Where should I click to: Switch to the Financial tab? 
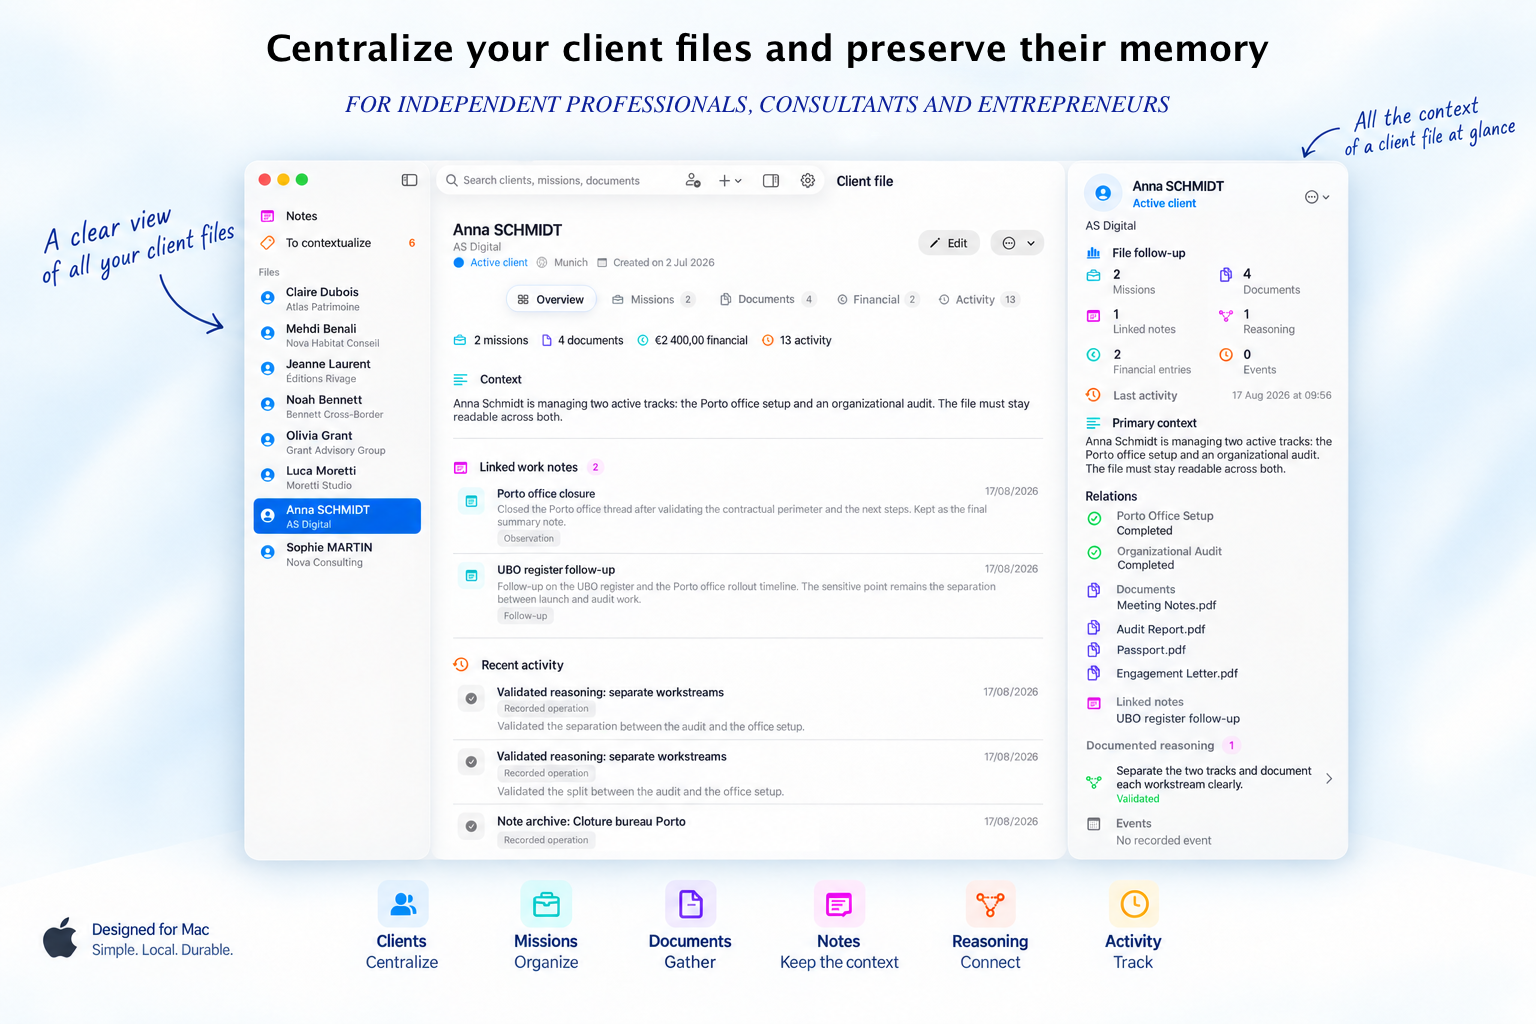pos(877,300)
